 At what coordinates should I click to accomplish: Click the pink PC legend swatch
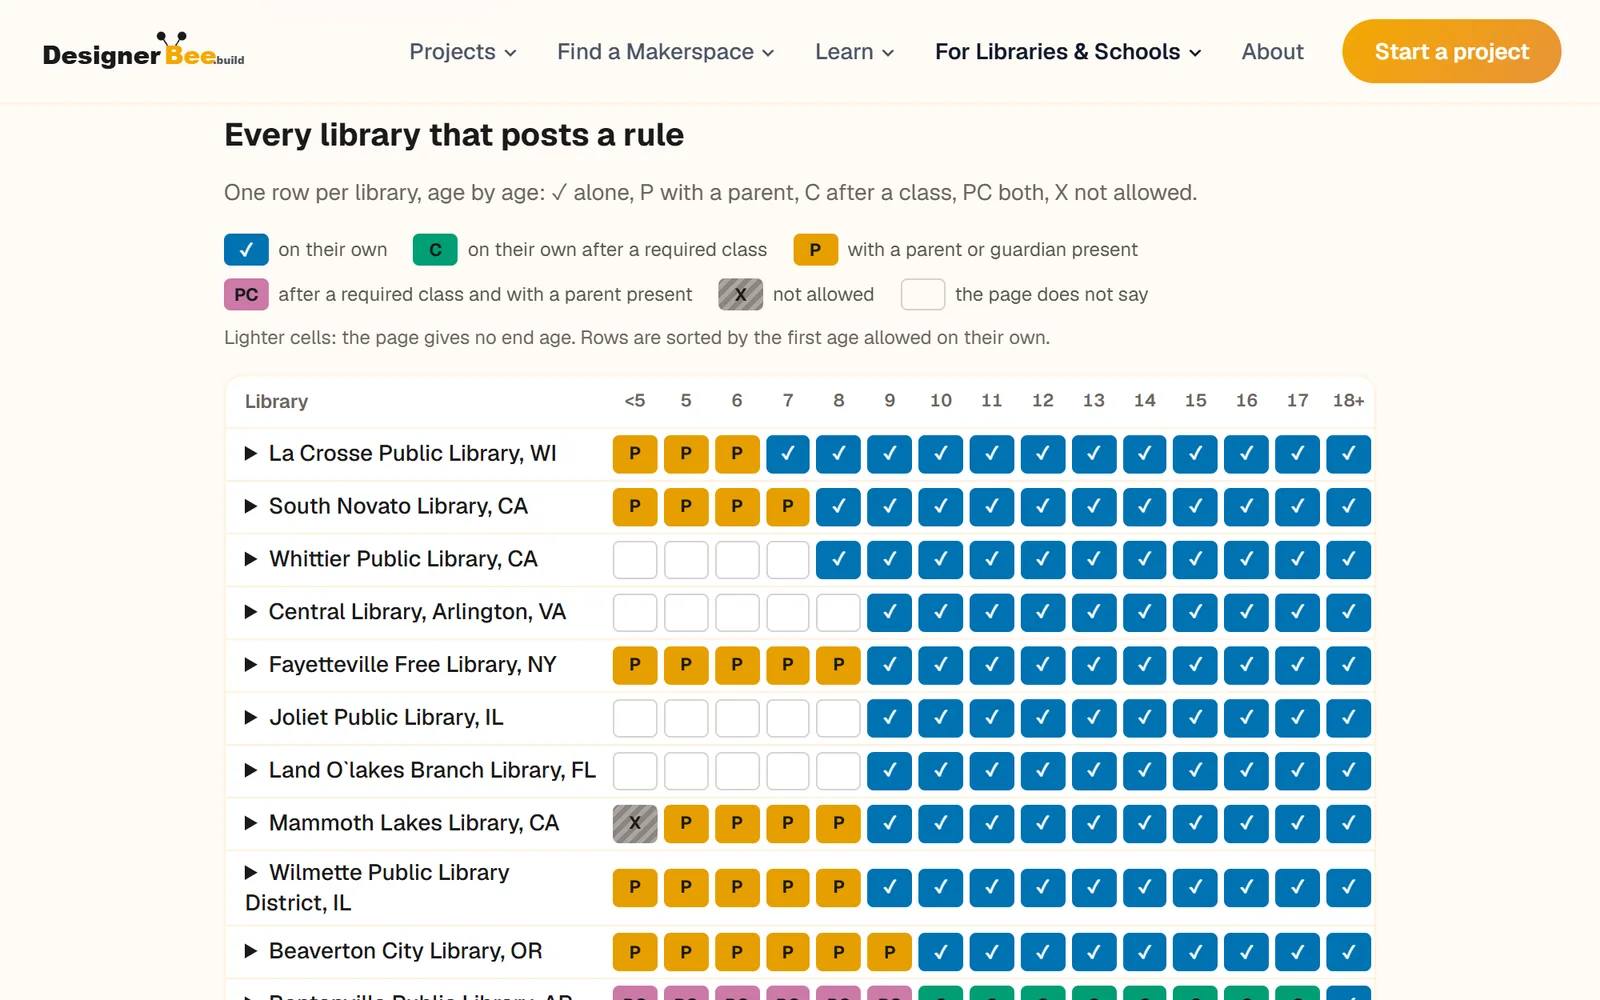coord(246,295)
